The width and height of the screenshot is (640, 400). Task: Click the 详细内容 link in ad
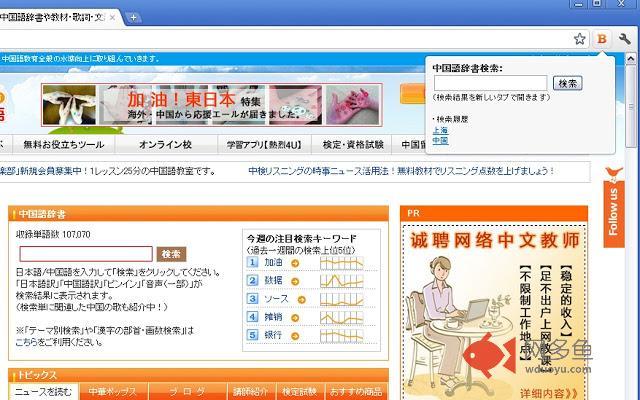(548, 393)
